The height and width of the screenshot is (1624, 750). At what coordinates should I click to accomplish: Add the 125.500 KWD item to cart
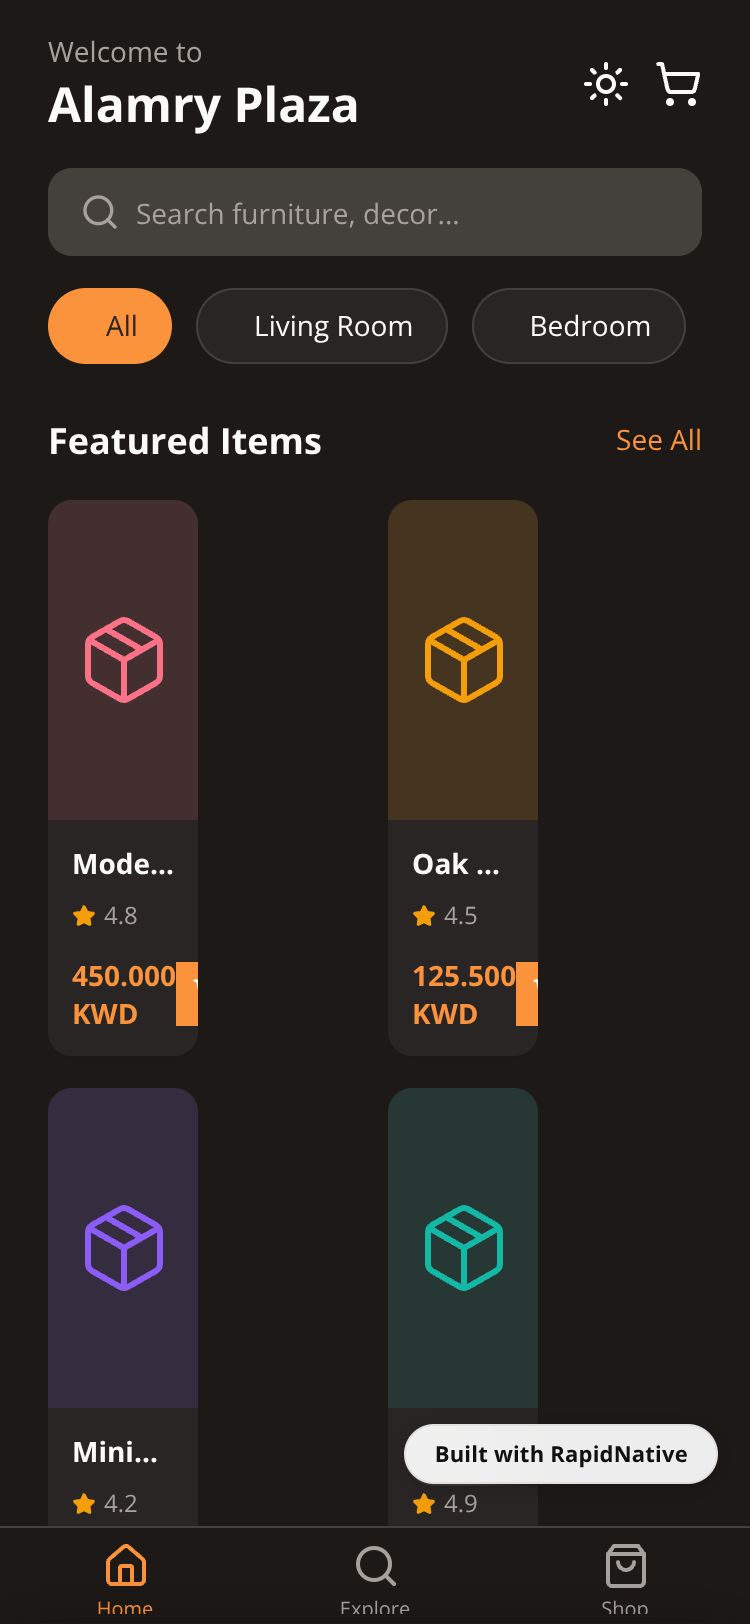point(528,994)
